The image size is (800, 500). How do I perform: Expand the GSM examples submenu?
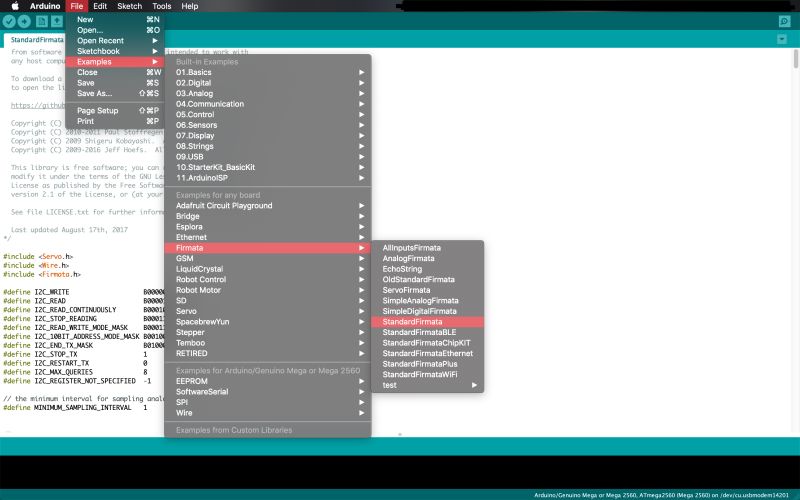click(x=268, y=259)
